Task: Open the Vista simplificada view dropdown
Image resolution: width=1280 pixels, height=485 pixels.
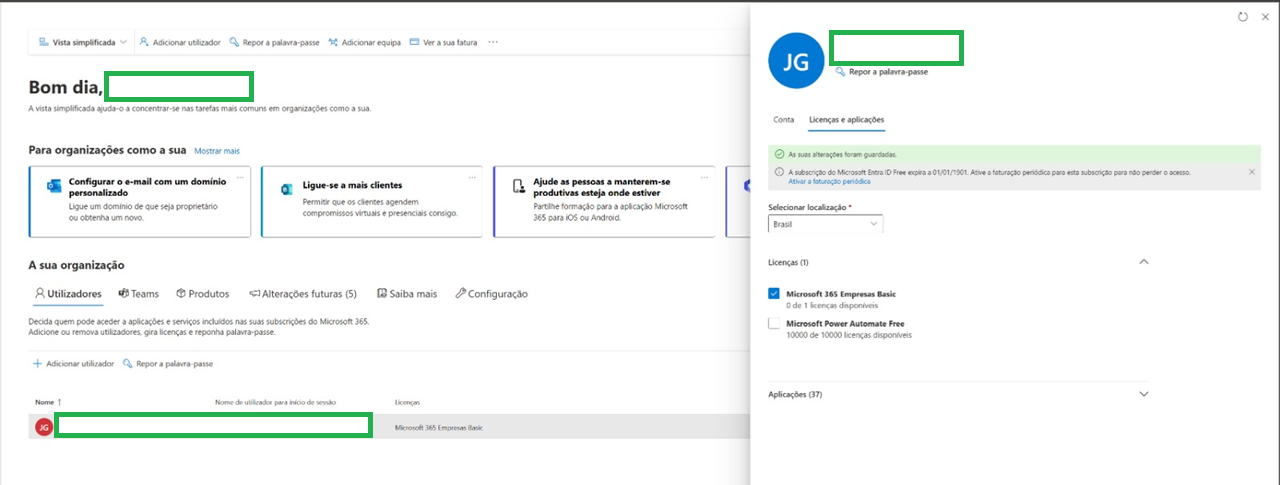Action: 83,43
